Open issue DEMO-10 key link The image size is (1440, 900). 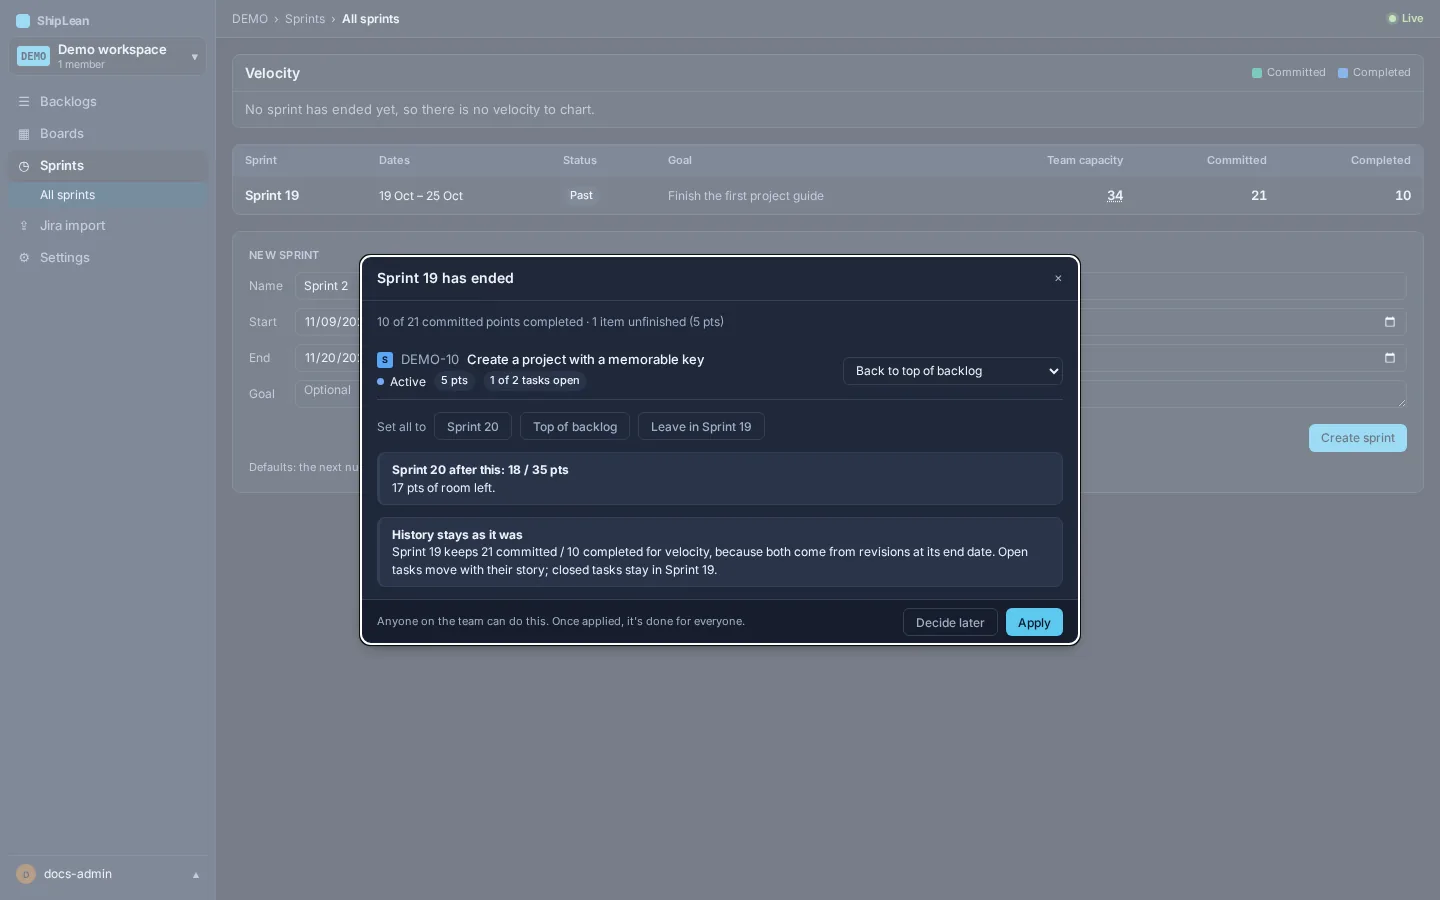click(x=430, y=360)
